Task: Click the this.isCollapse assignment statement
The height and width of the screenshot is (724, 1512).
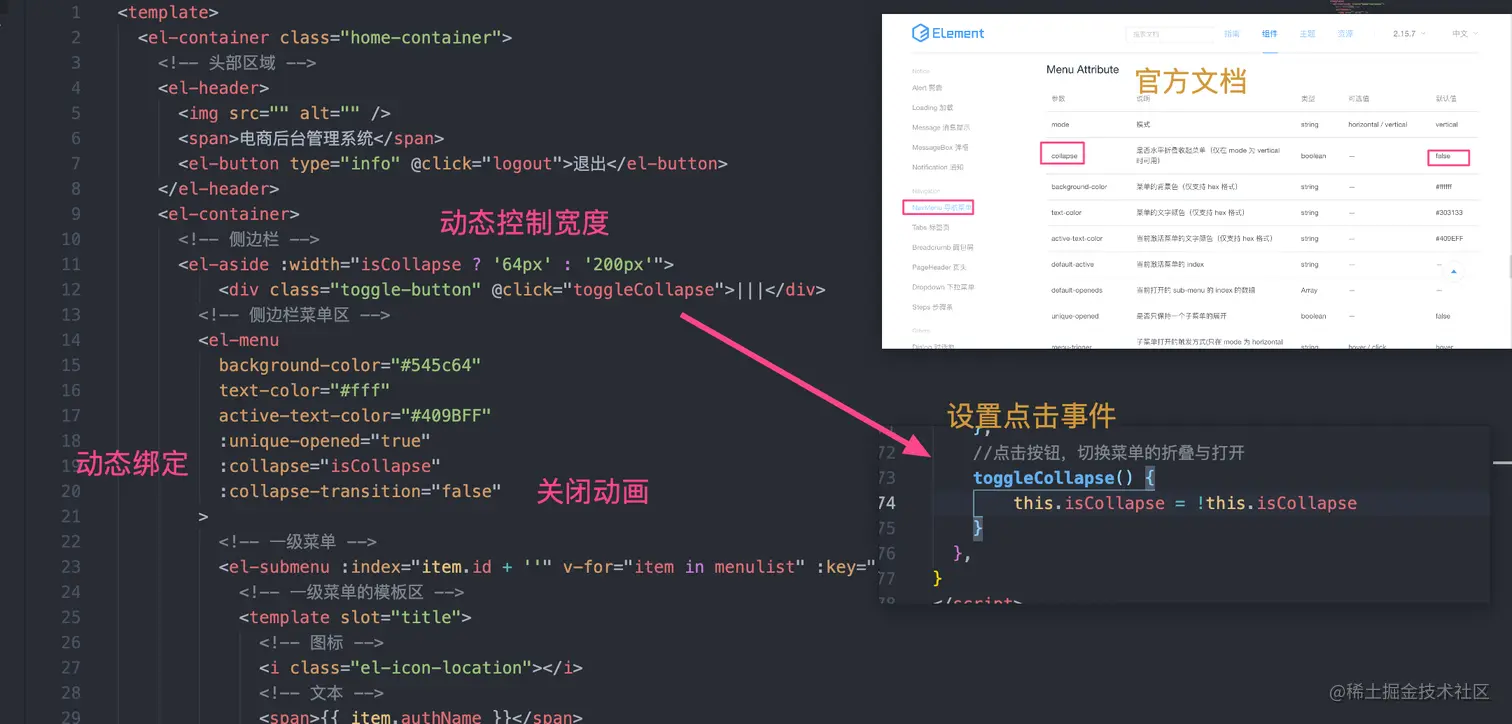Action: pyautogui.click(x=1185, y=503)
